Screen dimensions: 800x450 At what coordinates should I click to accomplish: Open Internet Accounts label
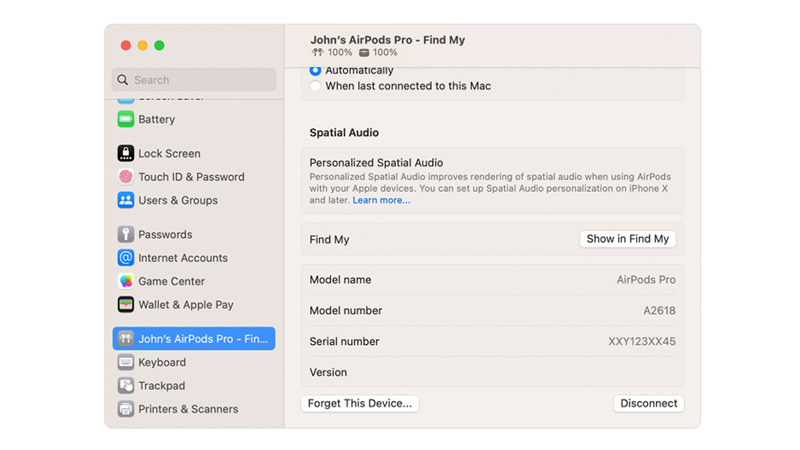[x=183, y=258]
